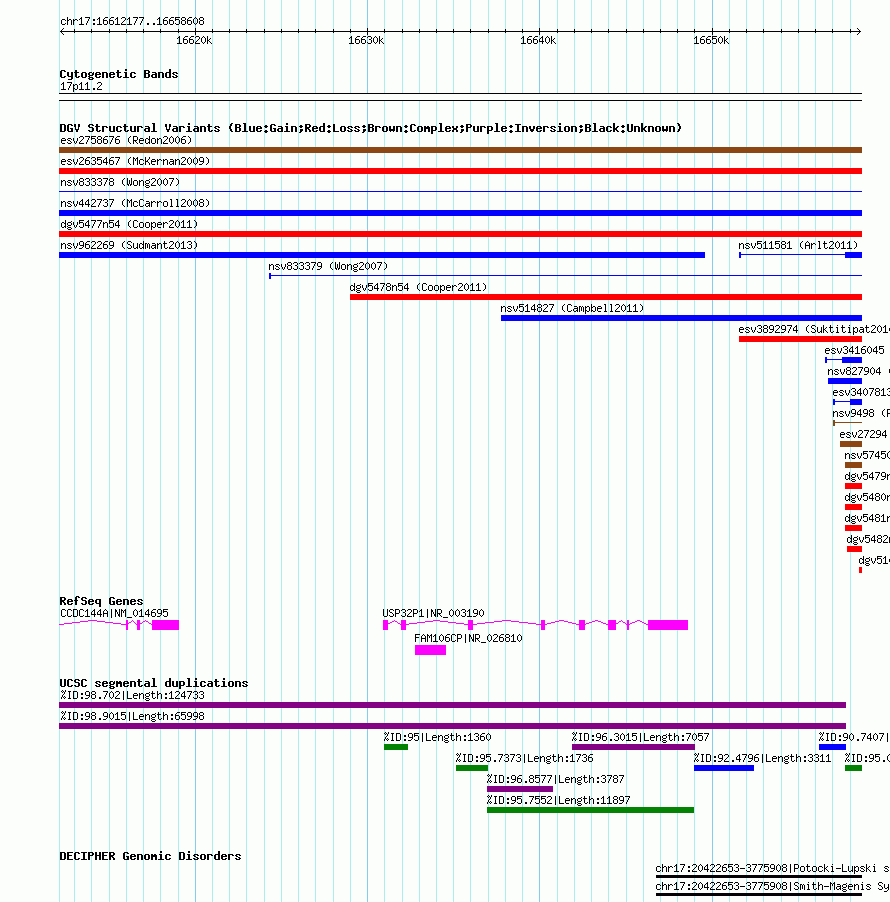Click the 16620k ruler marker

[194, 41]
